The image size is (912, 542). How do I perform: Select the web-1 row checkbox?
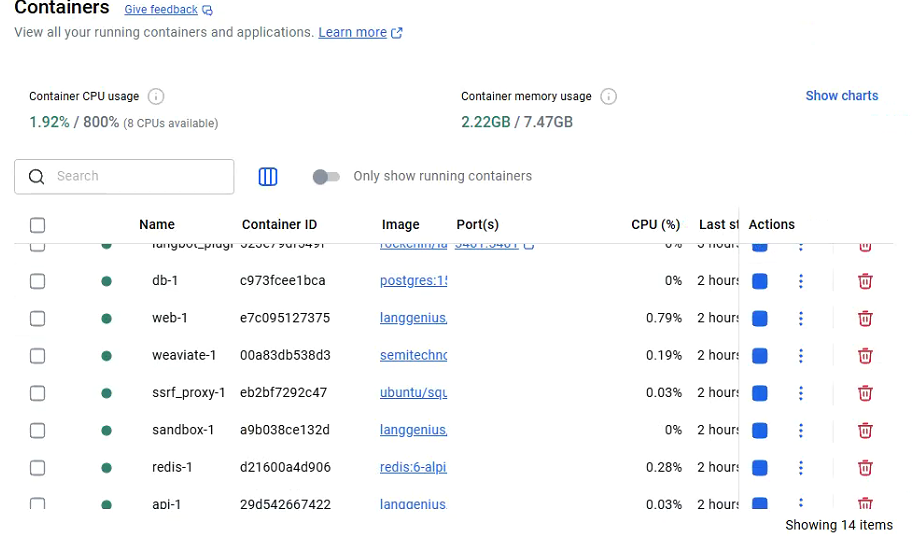[37, 319]
